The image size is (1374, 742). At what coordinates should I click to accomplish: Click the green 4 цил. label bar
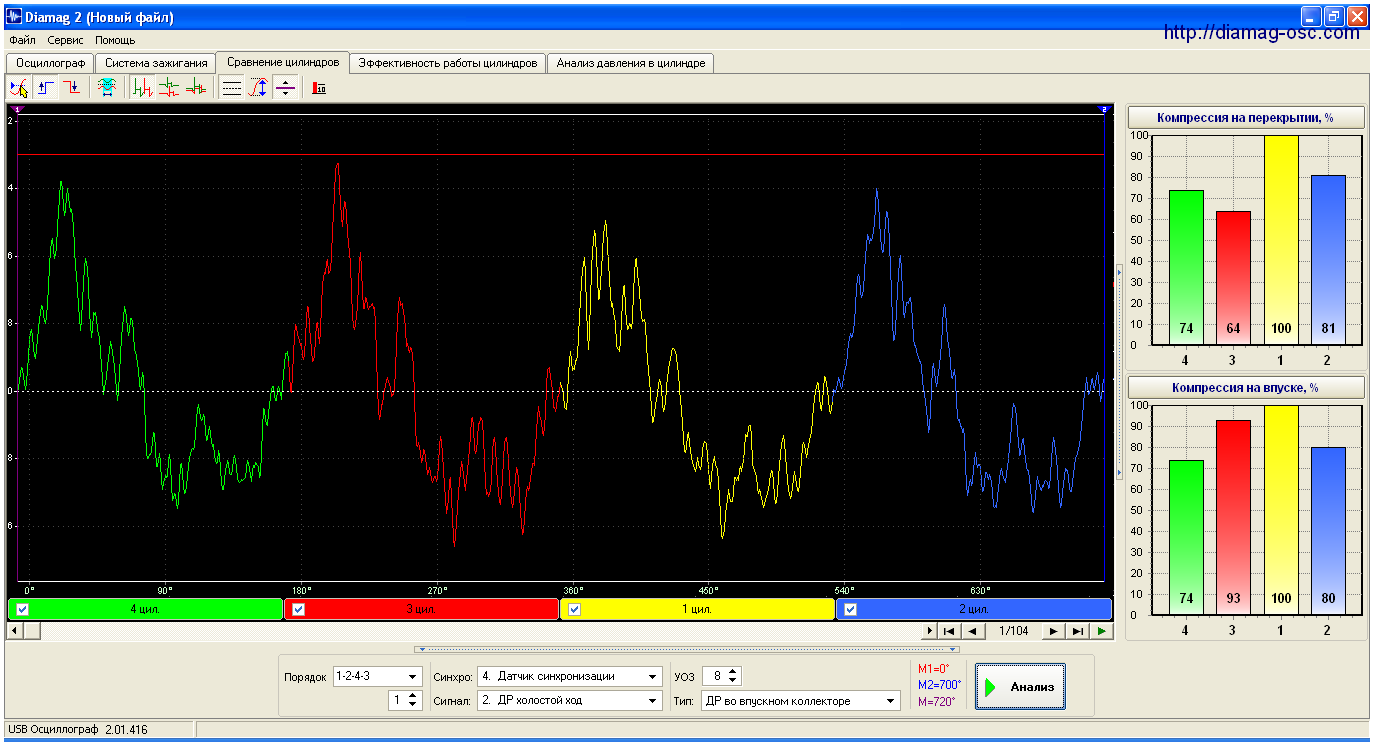(x=145, y=609)
